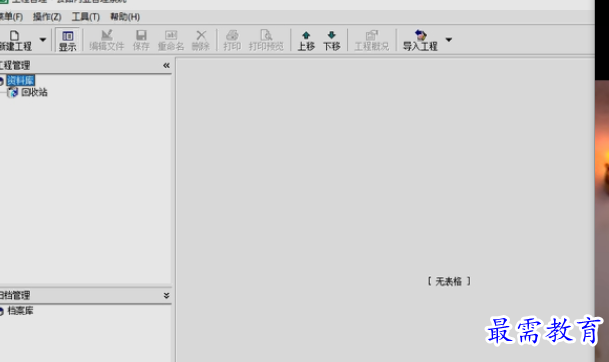Image resolution: width=609 pixels, height=362 pixels.
Task: Open the 帮助(H) menu
Action: 125,17
